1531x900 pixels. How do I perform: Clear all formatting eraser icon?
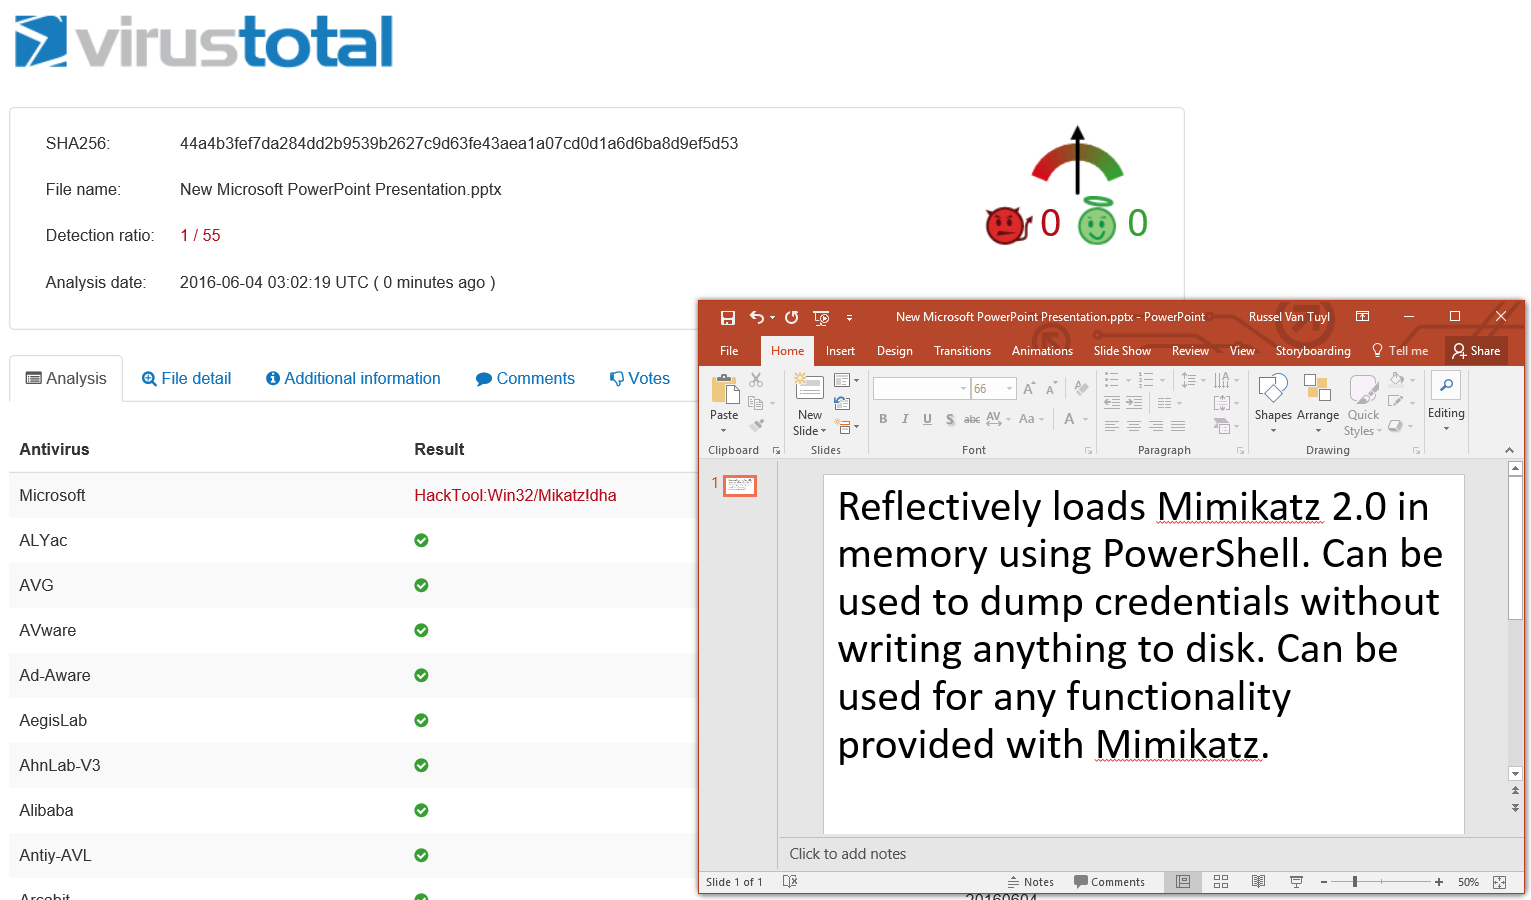coord(1080,388)
